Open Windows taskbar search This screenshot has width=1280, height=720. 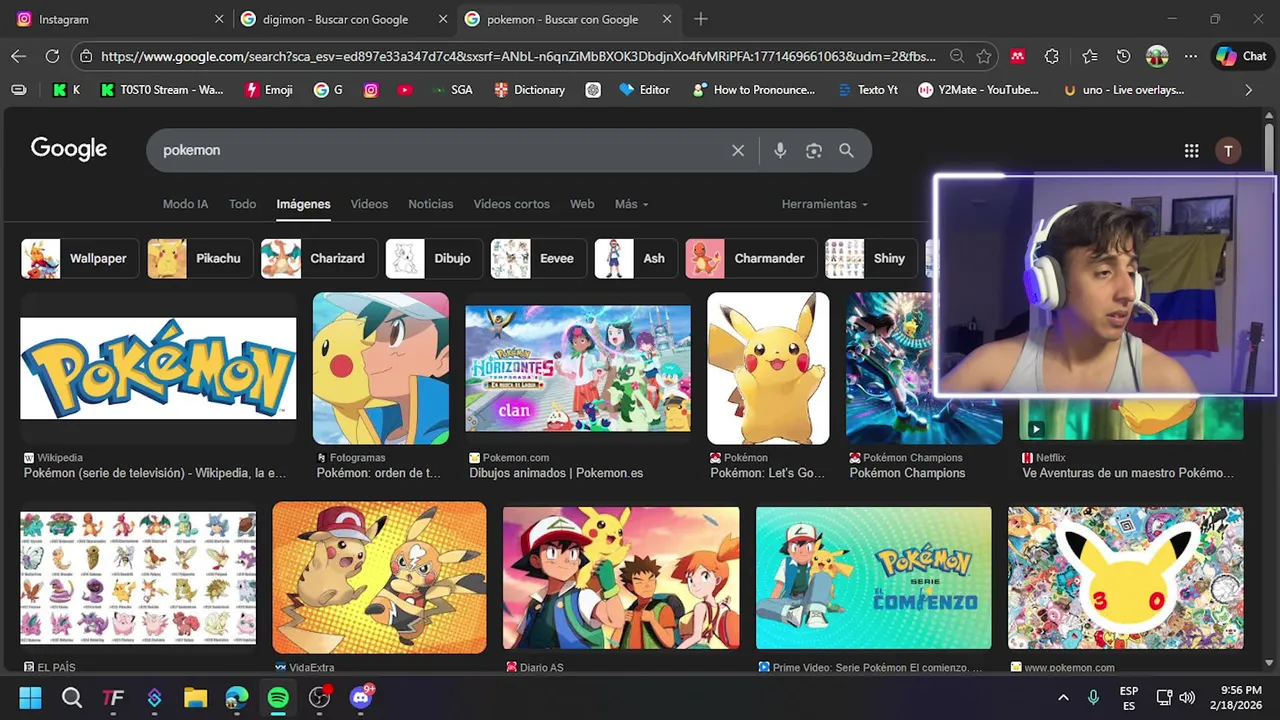click(72, 697)
